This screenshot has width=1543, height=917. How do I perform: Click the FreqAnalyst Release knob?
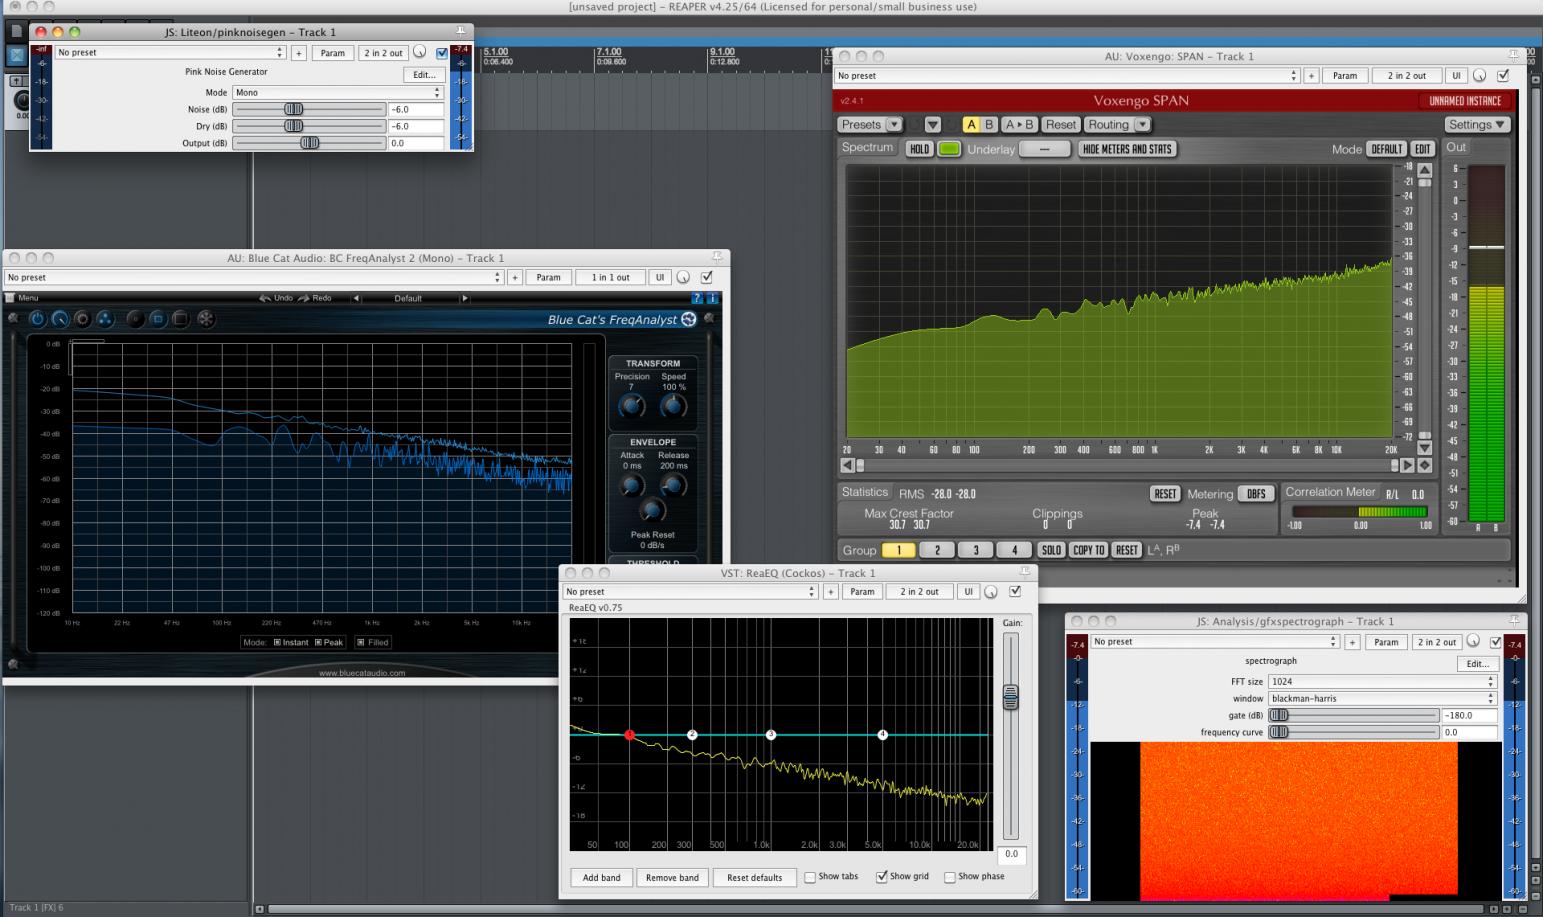click(673, 486)
